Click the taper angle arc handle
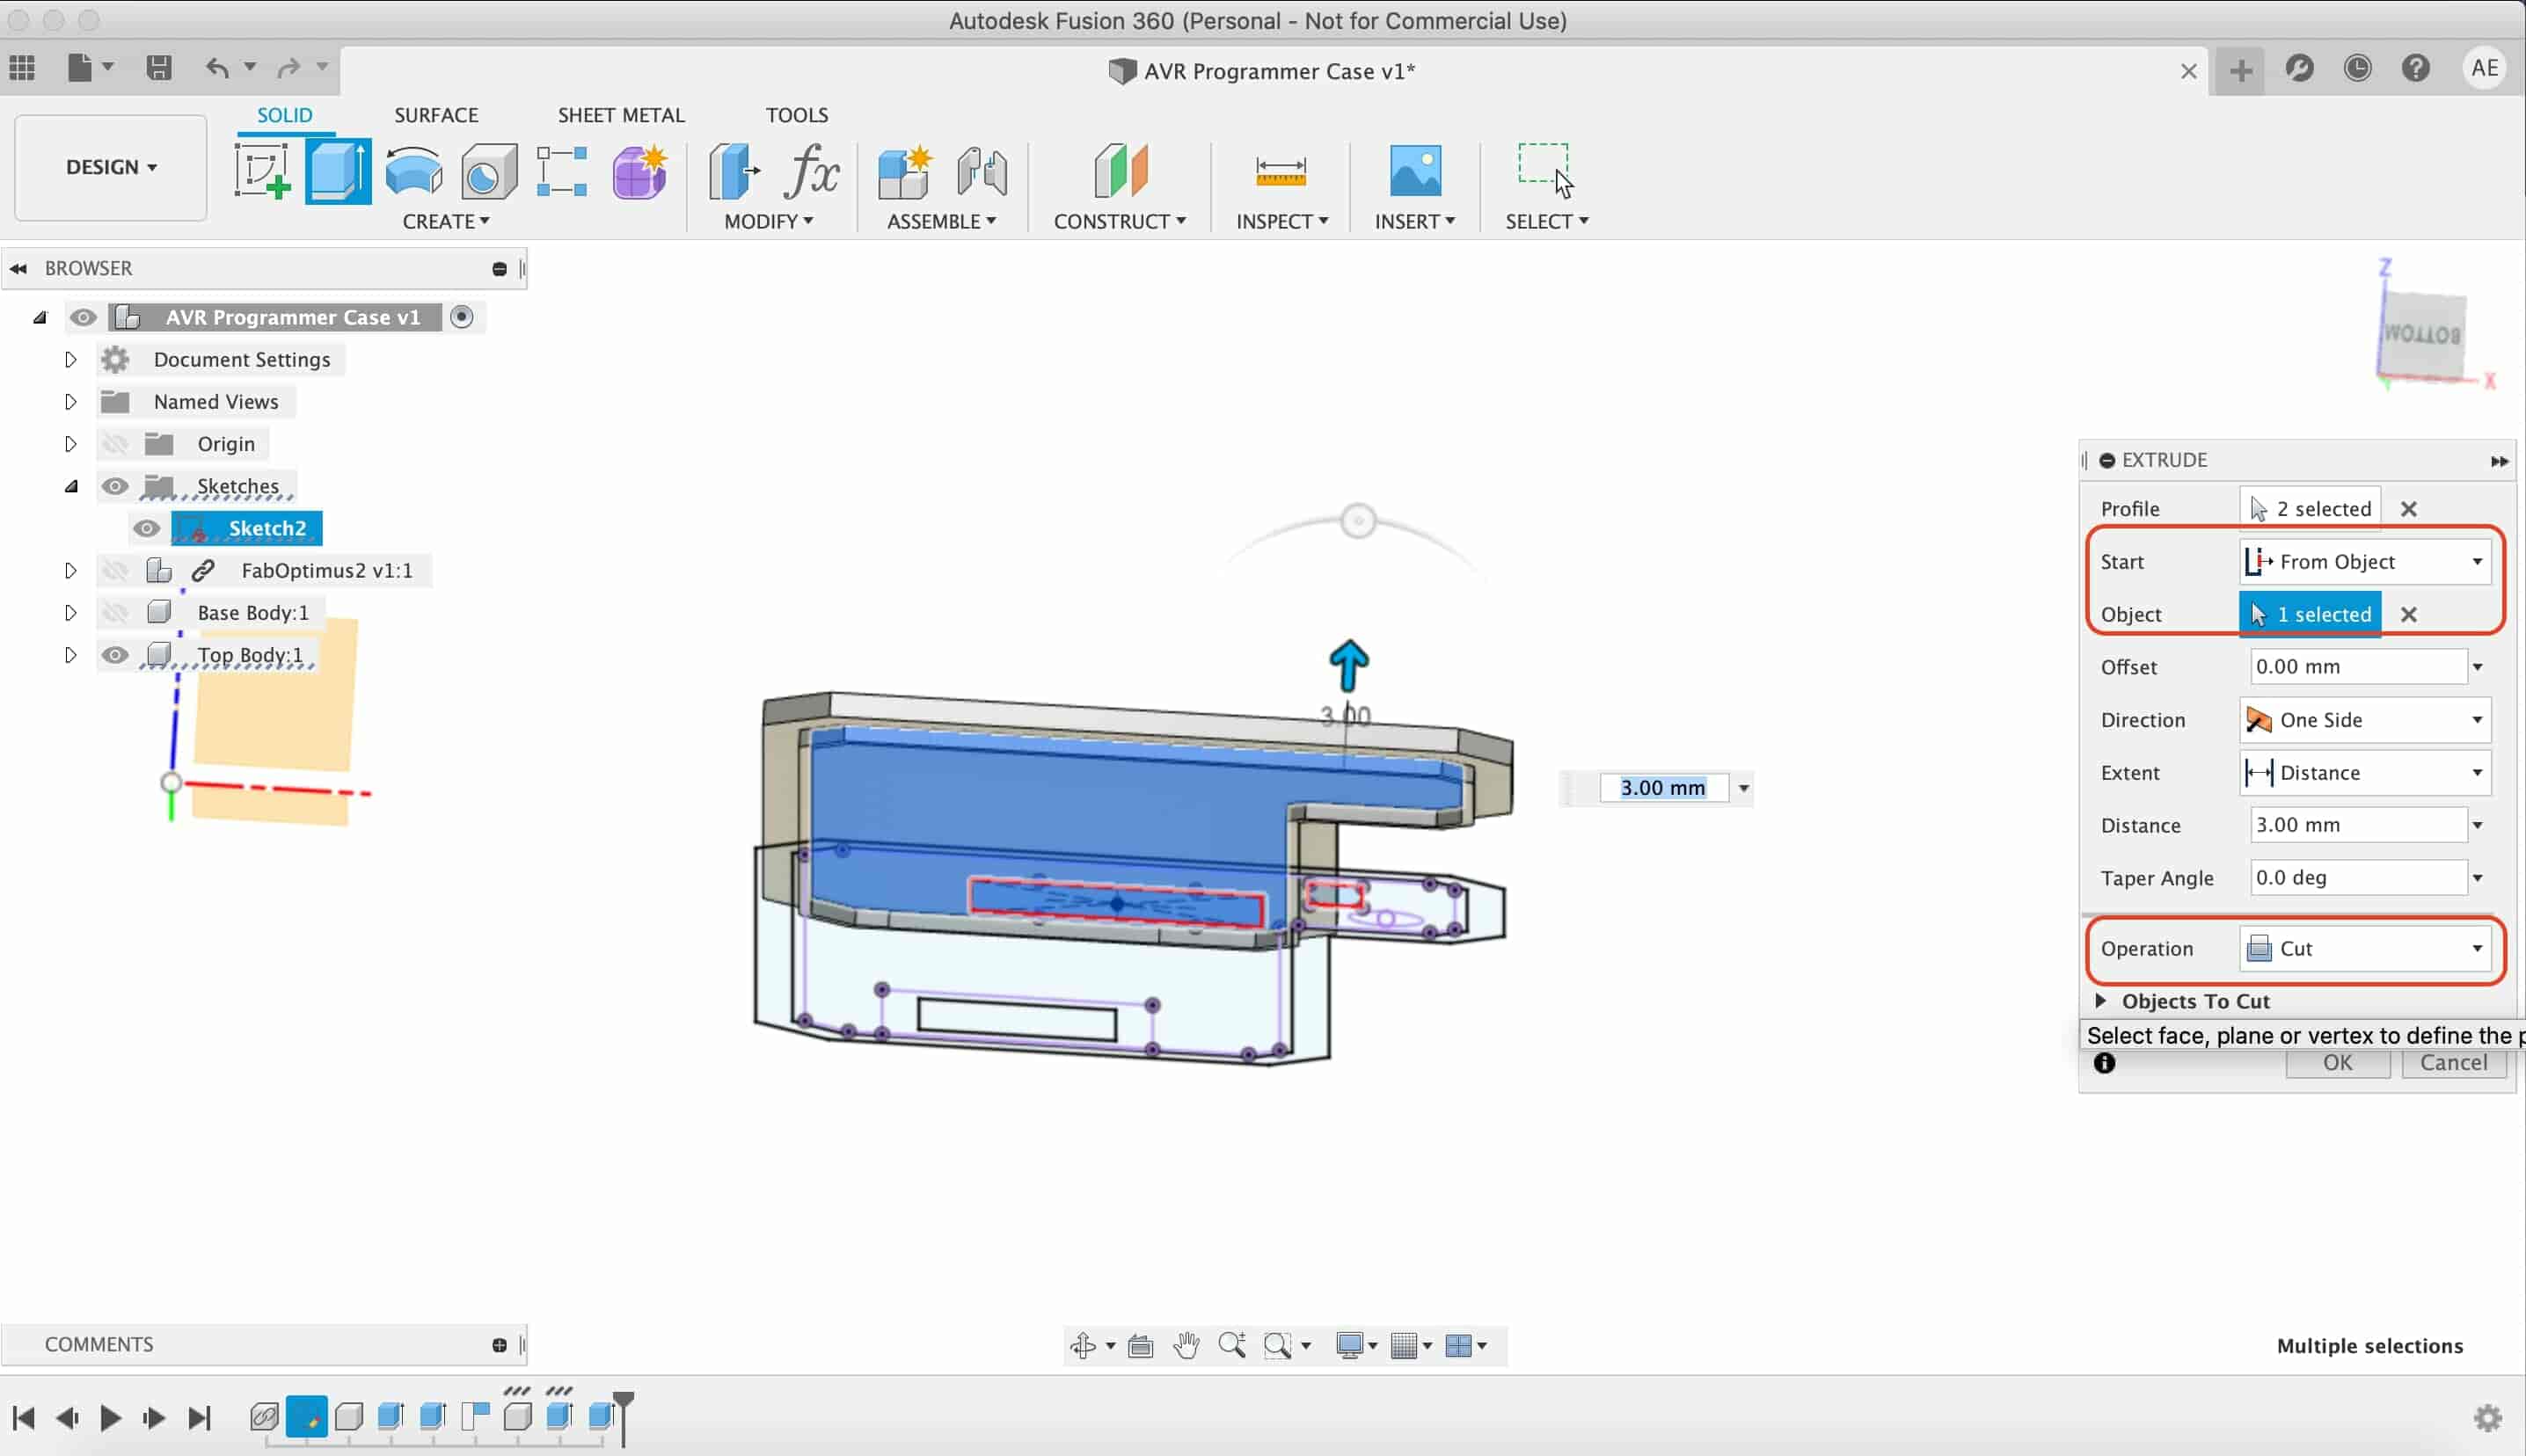 tap(1358, 520)
